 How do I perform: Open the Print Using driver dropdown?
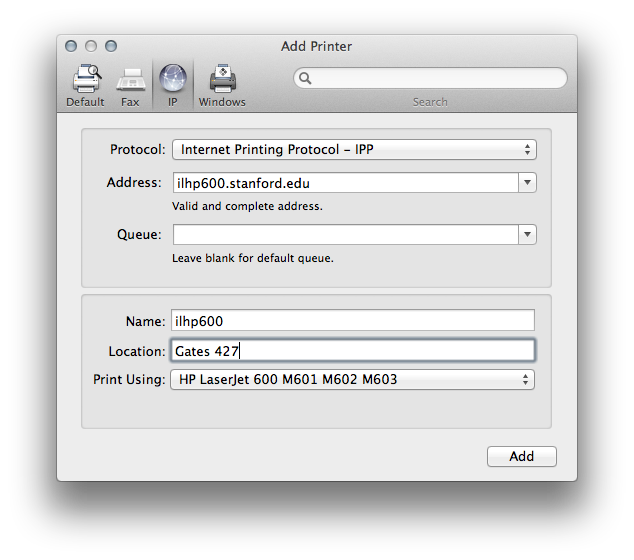click(352, 380)
